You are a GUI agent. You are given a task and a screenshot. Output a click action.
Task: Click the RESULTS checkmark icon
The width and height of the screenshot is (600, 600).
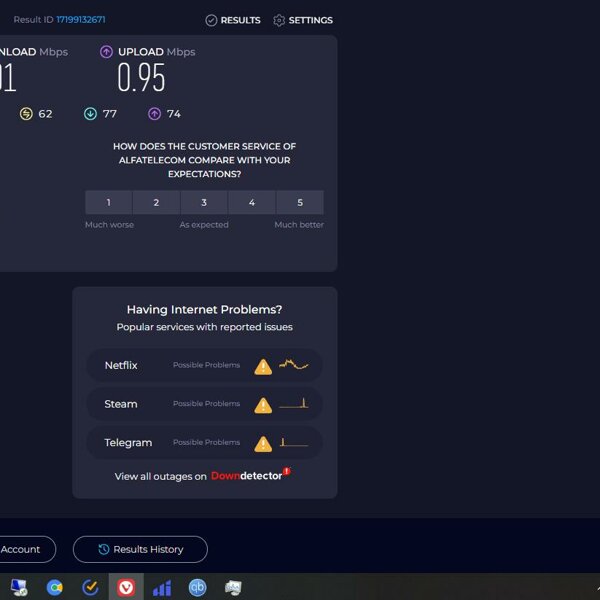(211, 20)
